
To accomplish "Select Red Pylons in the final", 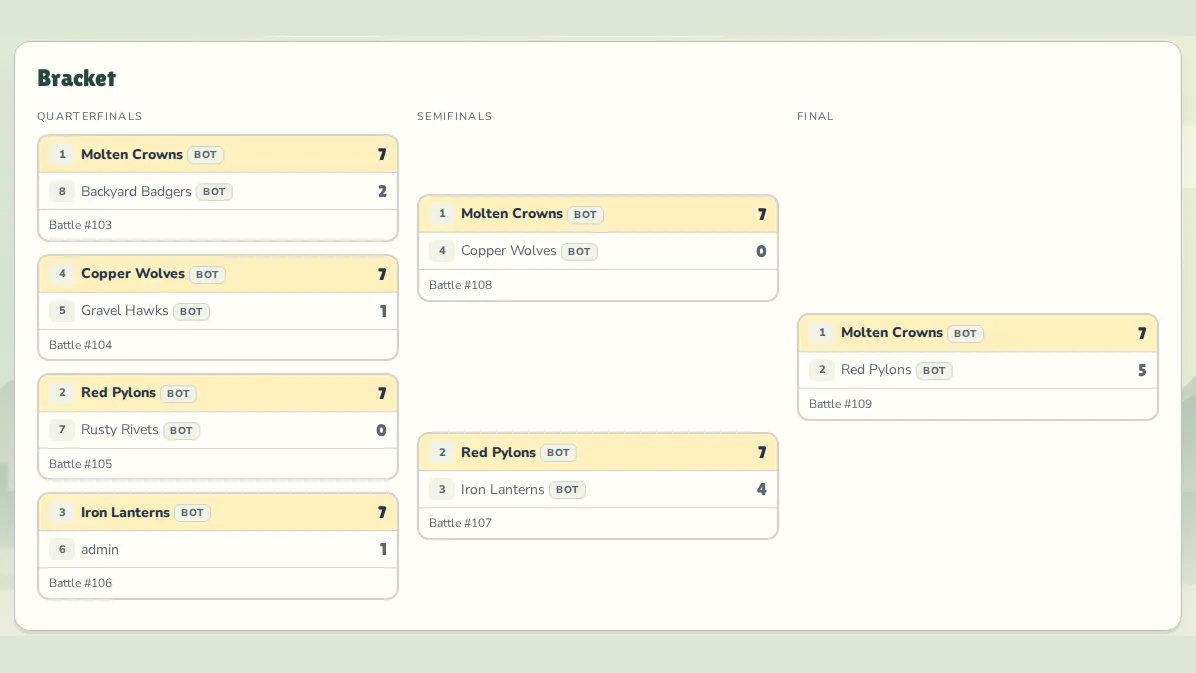I will click(977, 370).
